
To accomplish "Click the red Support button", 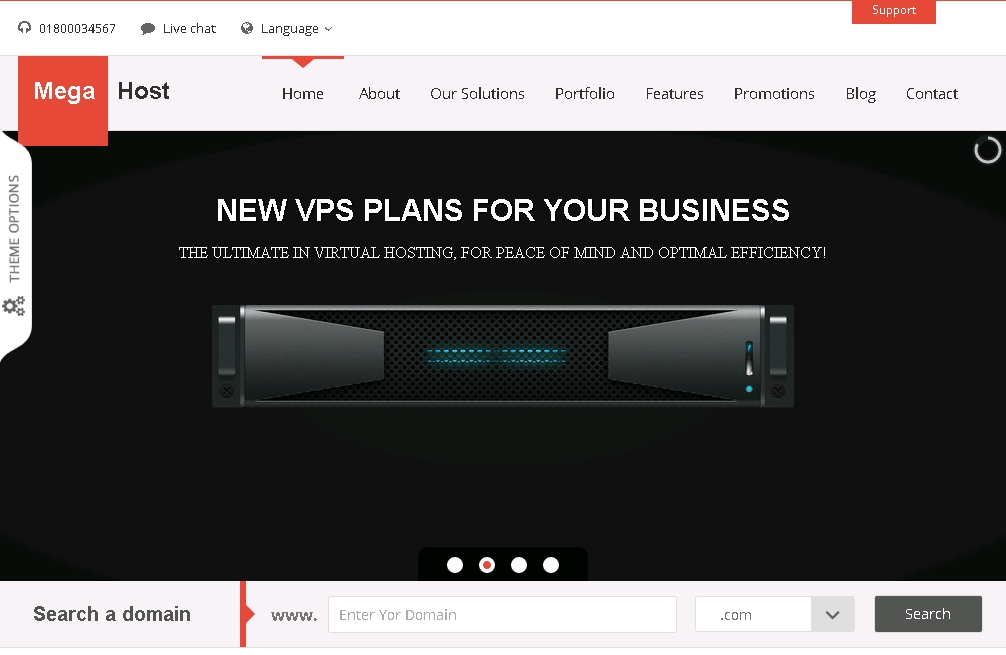I will tap(894, 12).
